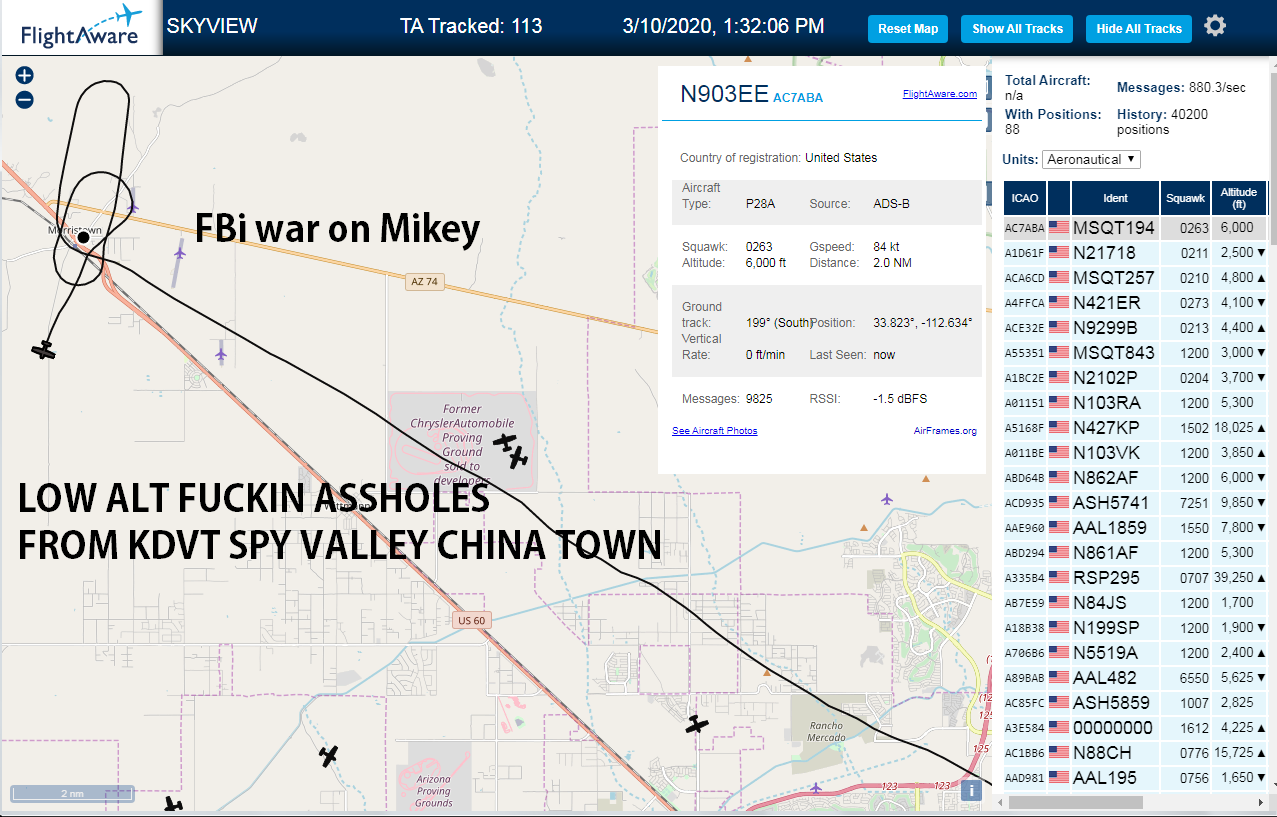Select the N88CH aircraft row
This screenshot has height=817, width=1277.
pos(1135,752)
